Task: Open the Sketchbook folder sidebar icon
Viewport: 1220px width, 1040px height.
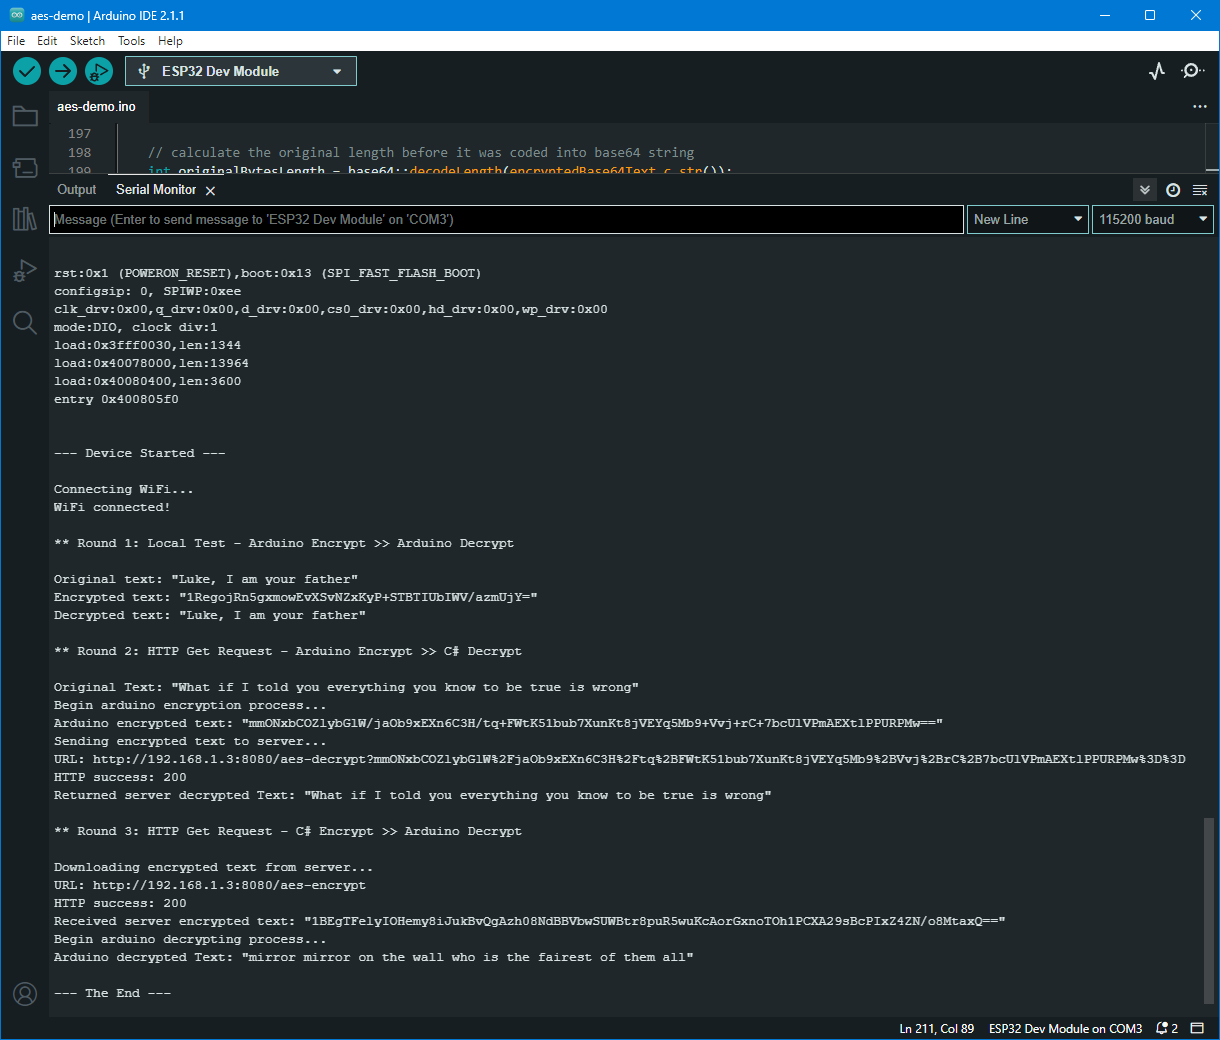Action: (25, 116)
